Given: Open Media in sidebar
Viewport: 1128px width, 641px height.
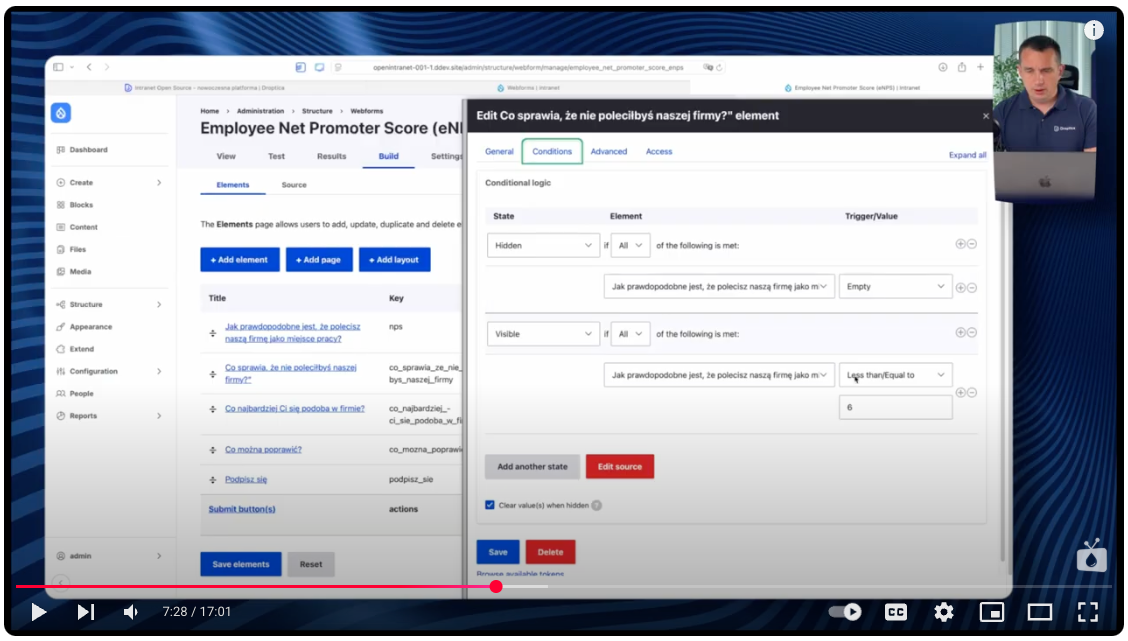Looking at the screenshot, I should click(x=81, y=272).
